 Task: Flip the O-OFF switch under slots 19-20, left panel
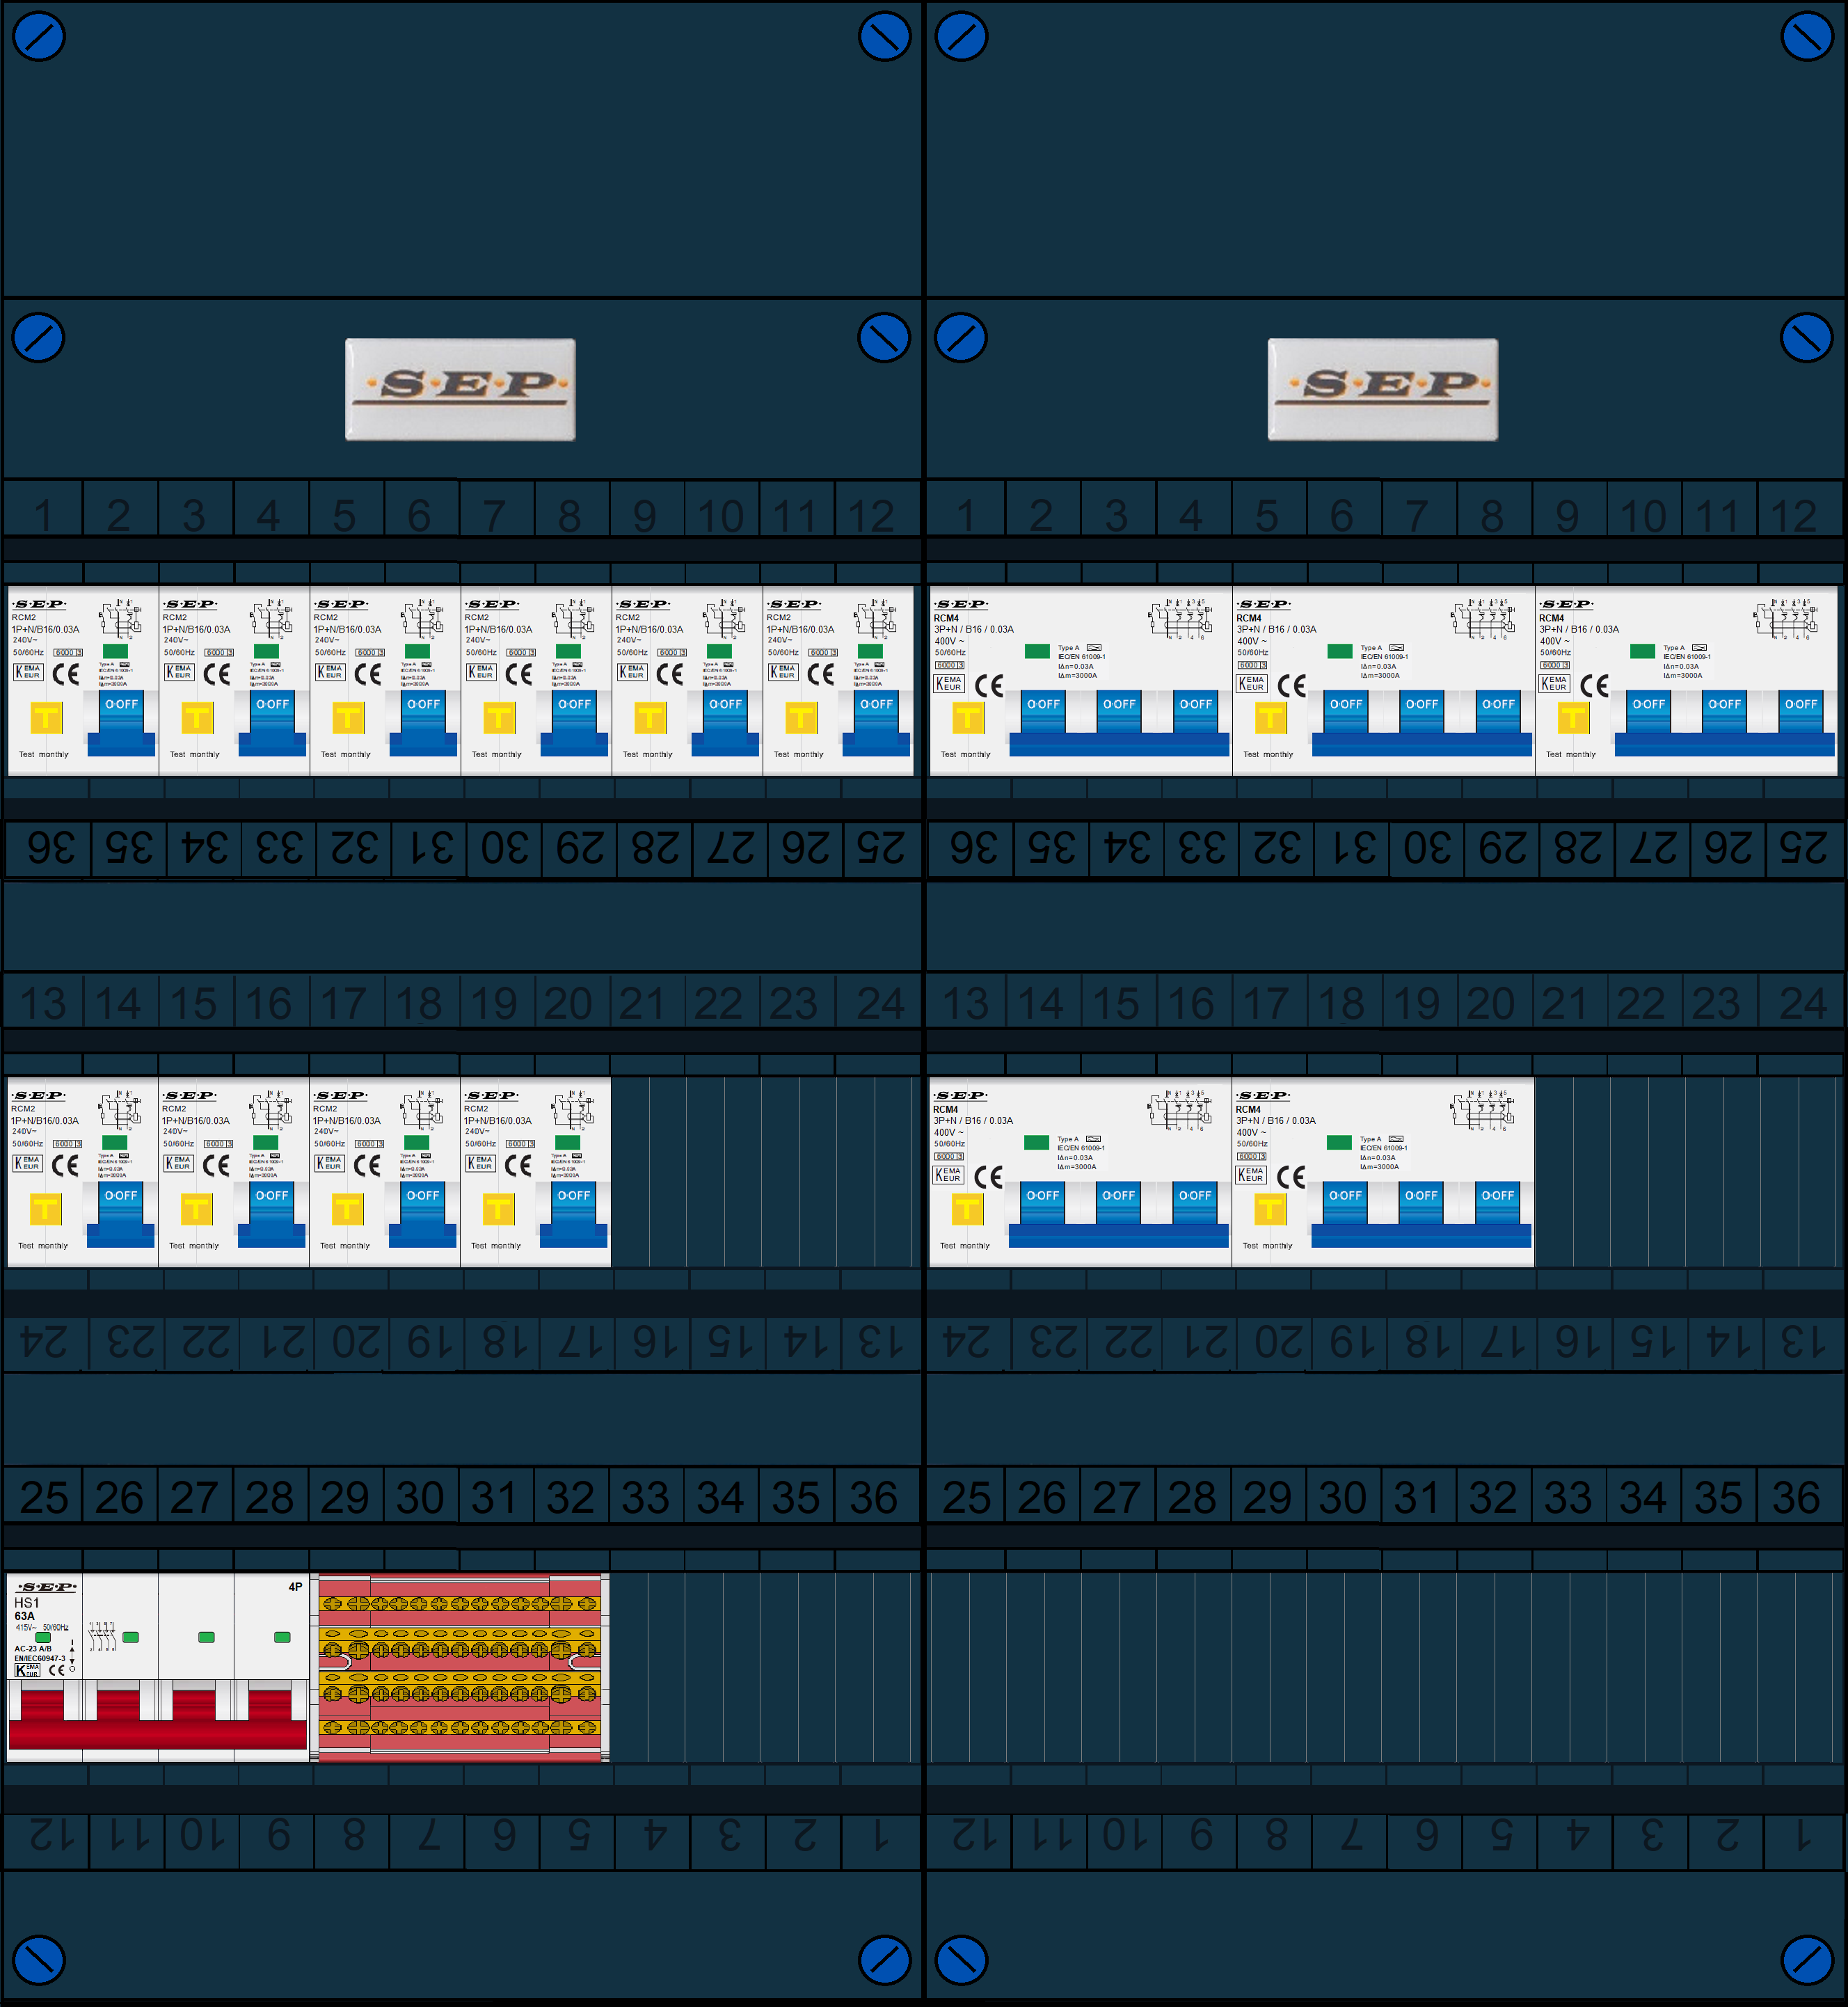[573, 1213]
